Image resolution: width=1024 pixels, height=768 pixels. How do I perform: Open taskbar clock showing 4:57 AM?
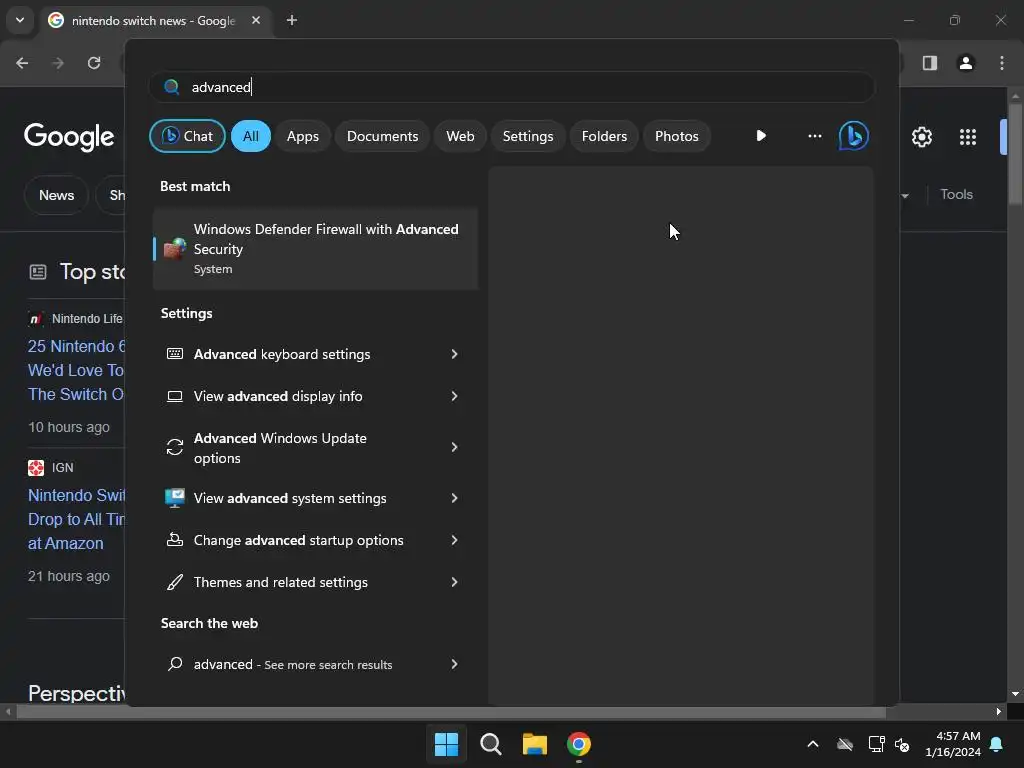coord(953,744)
